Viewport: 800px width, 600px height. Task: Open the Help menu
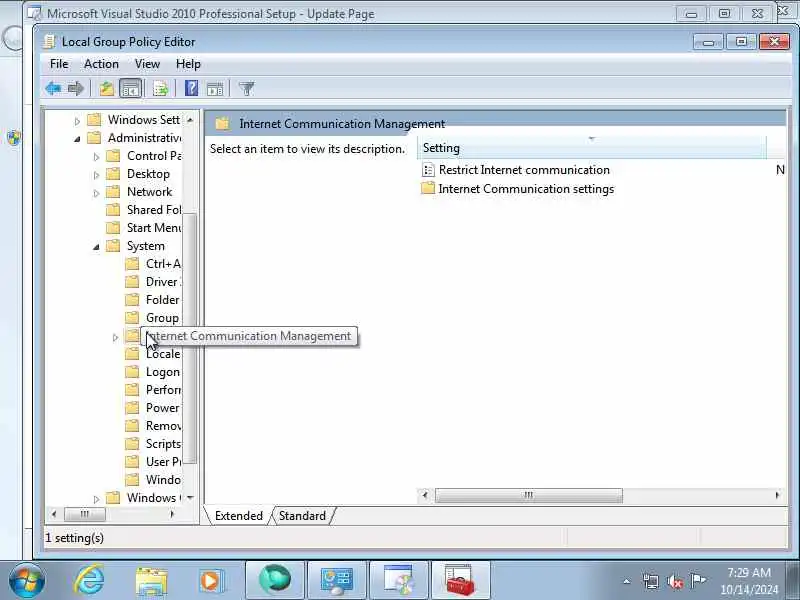(188, 64)
